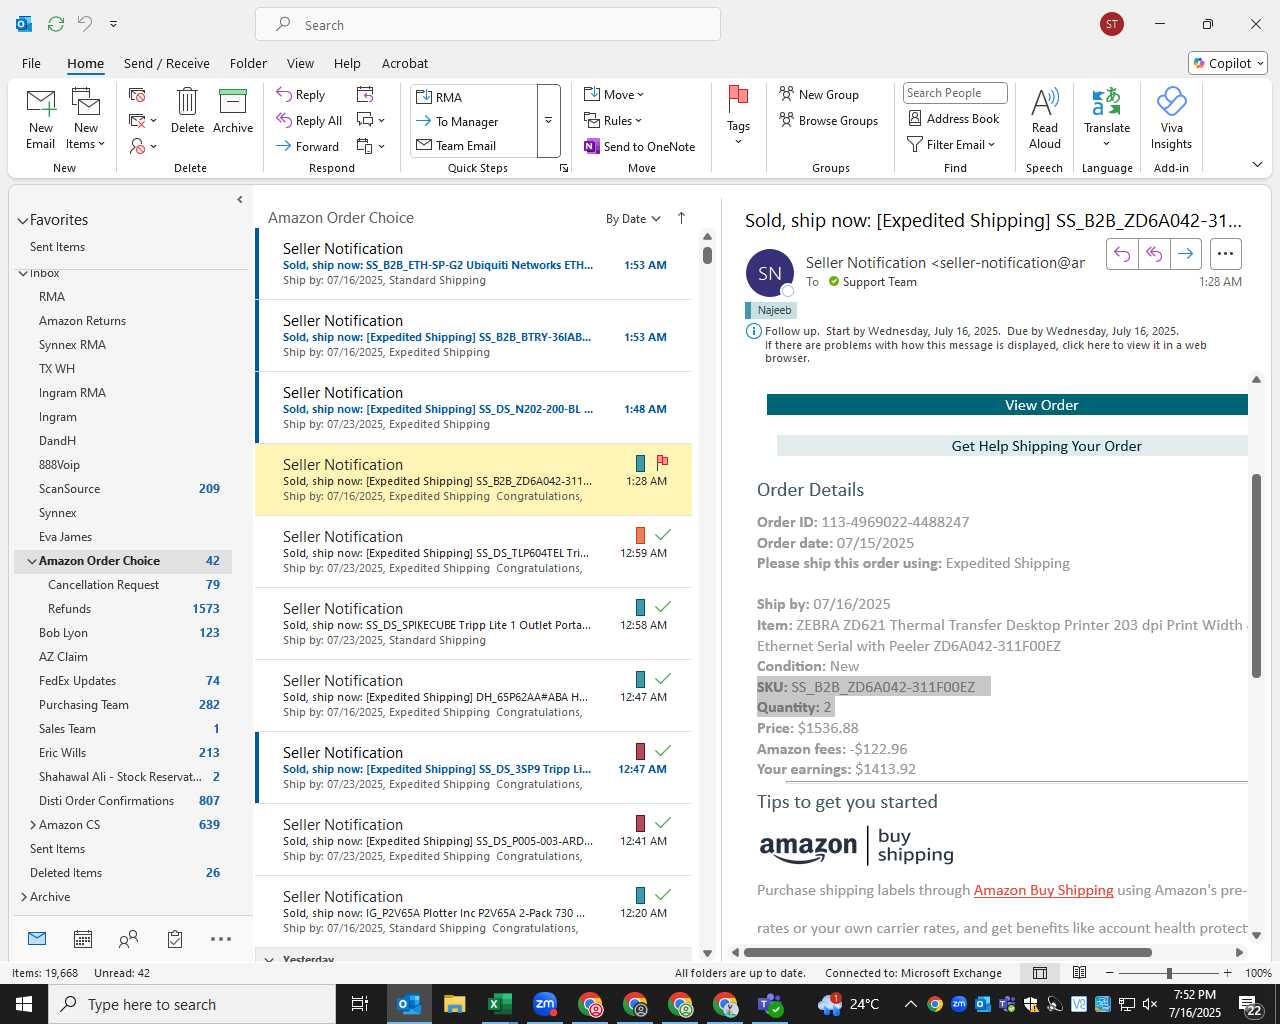Open the View tab

pos(300,63)
